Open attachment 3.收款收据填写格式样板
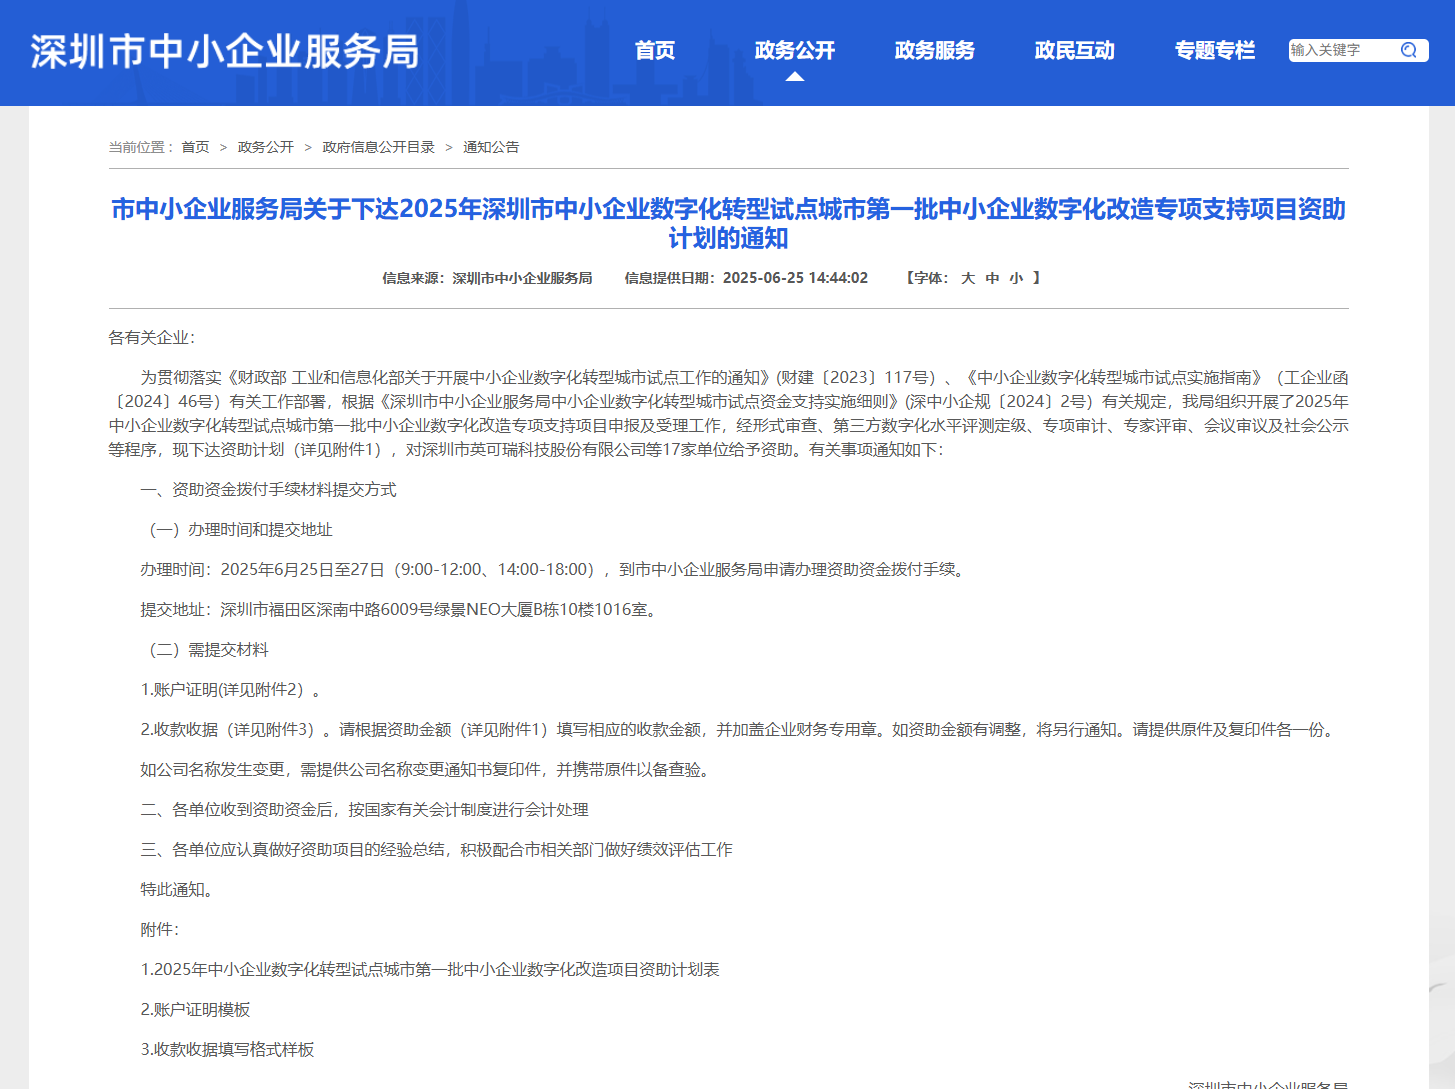 (x=227, y=1049)
